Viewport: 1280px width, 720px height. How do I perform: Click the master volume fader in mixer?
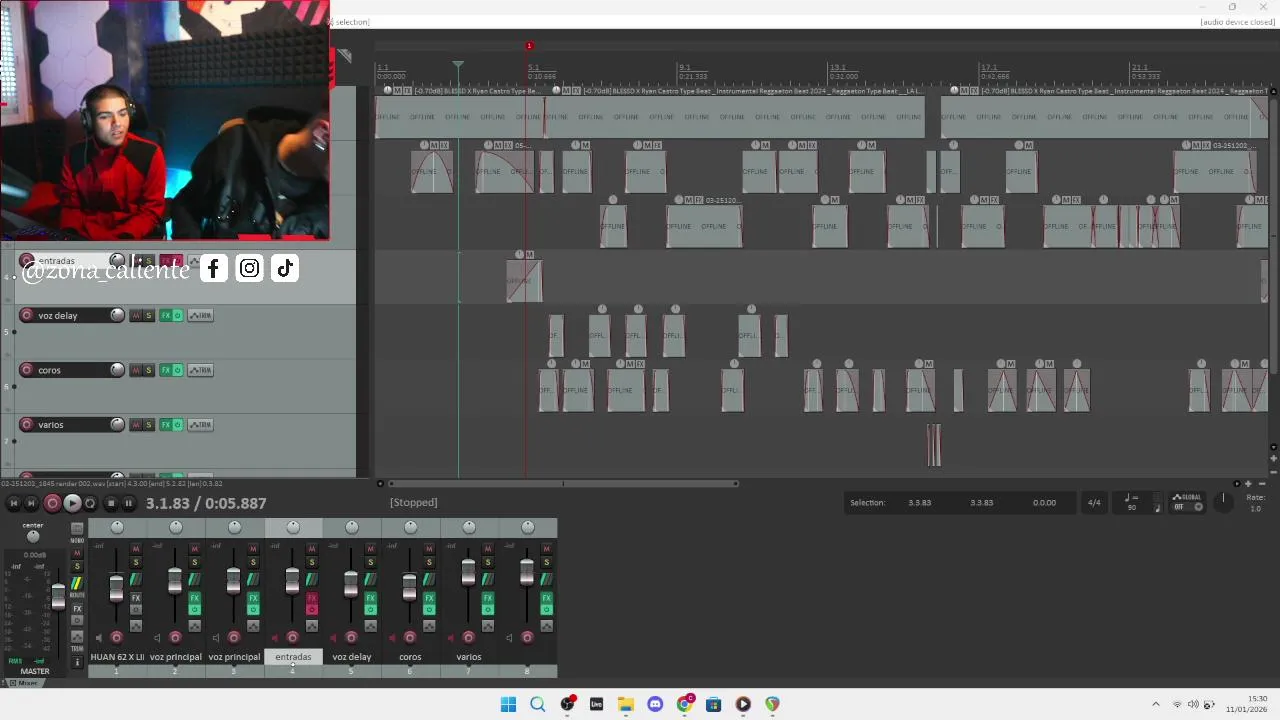pos(58,597)
